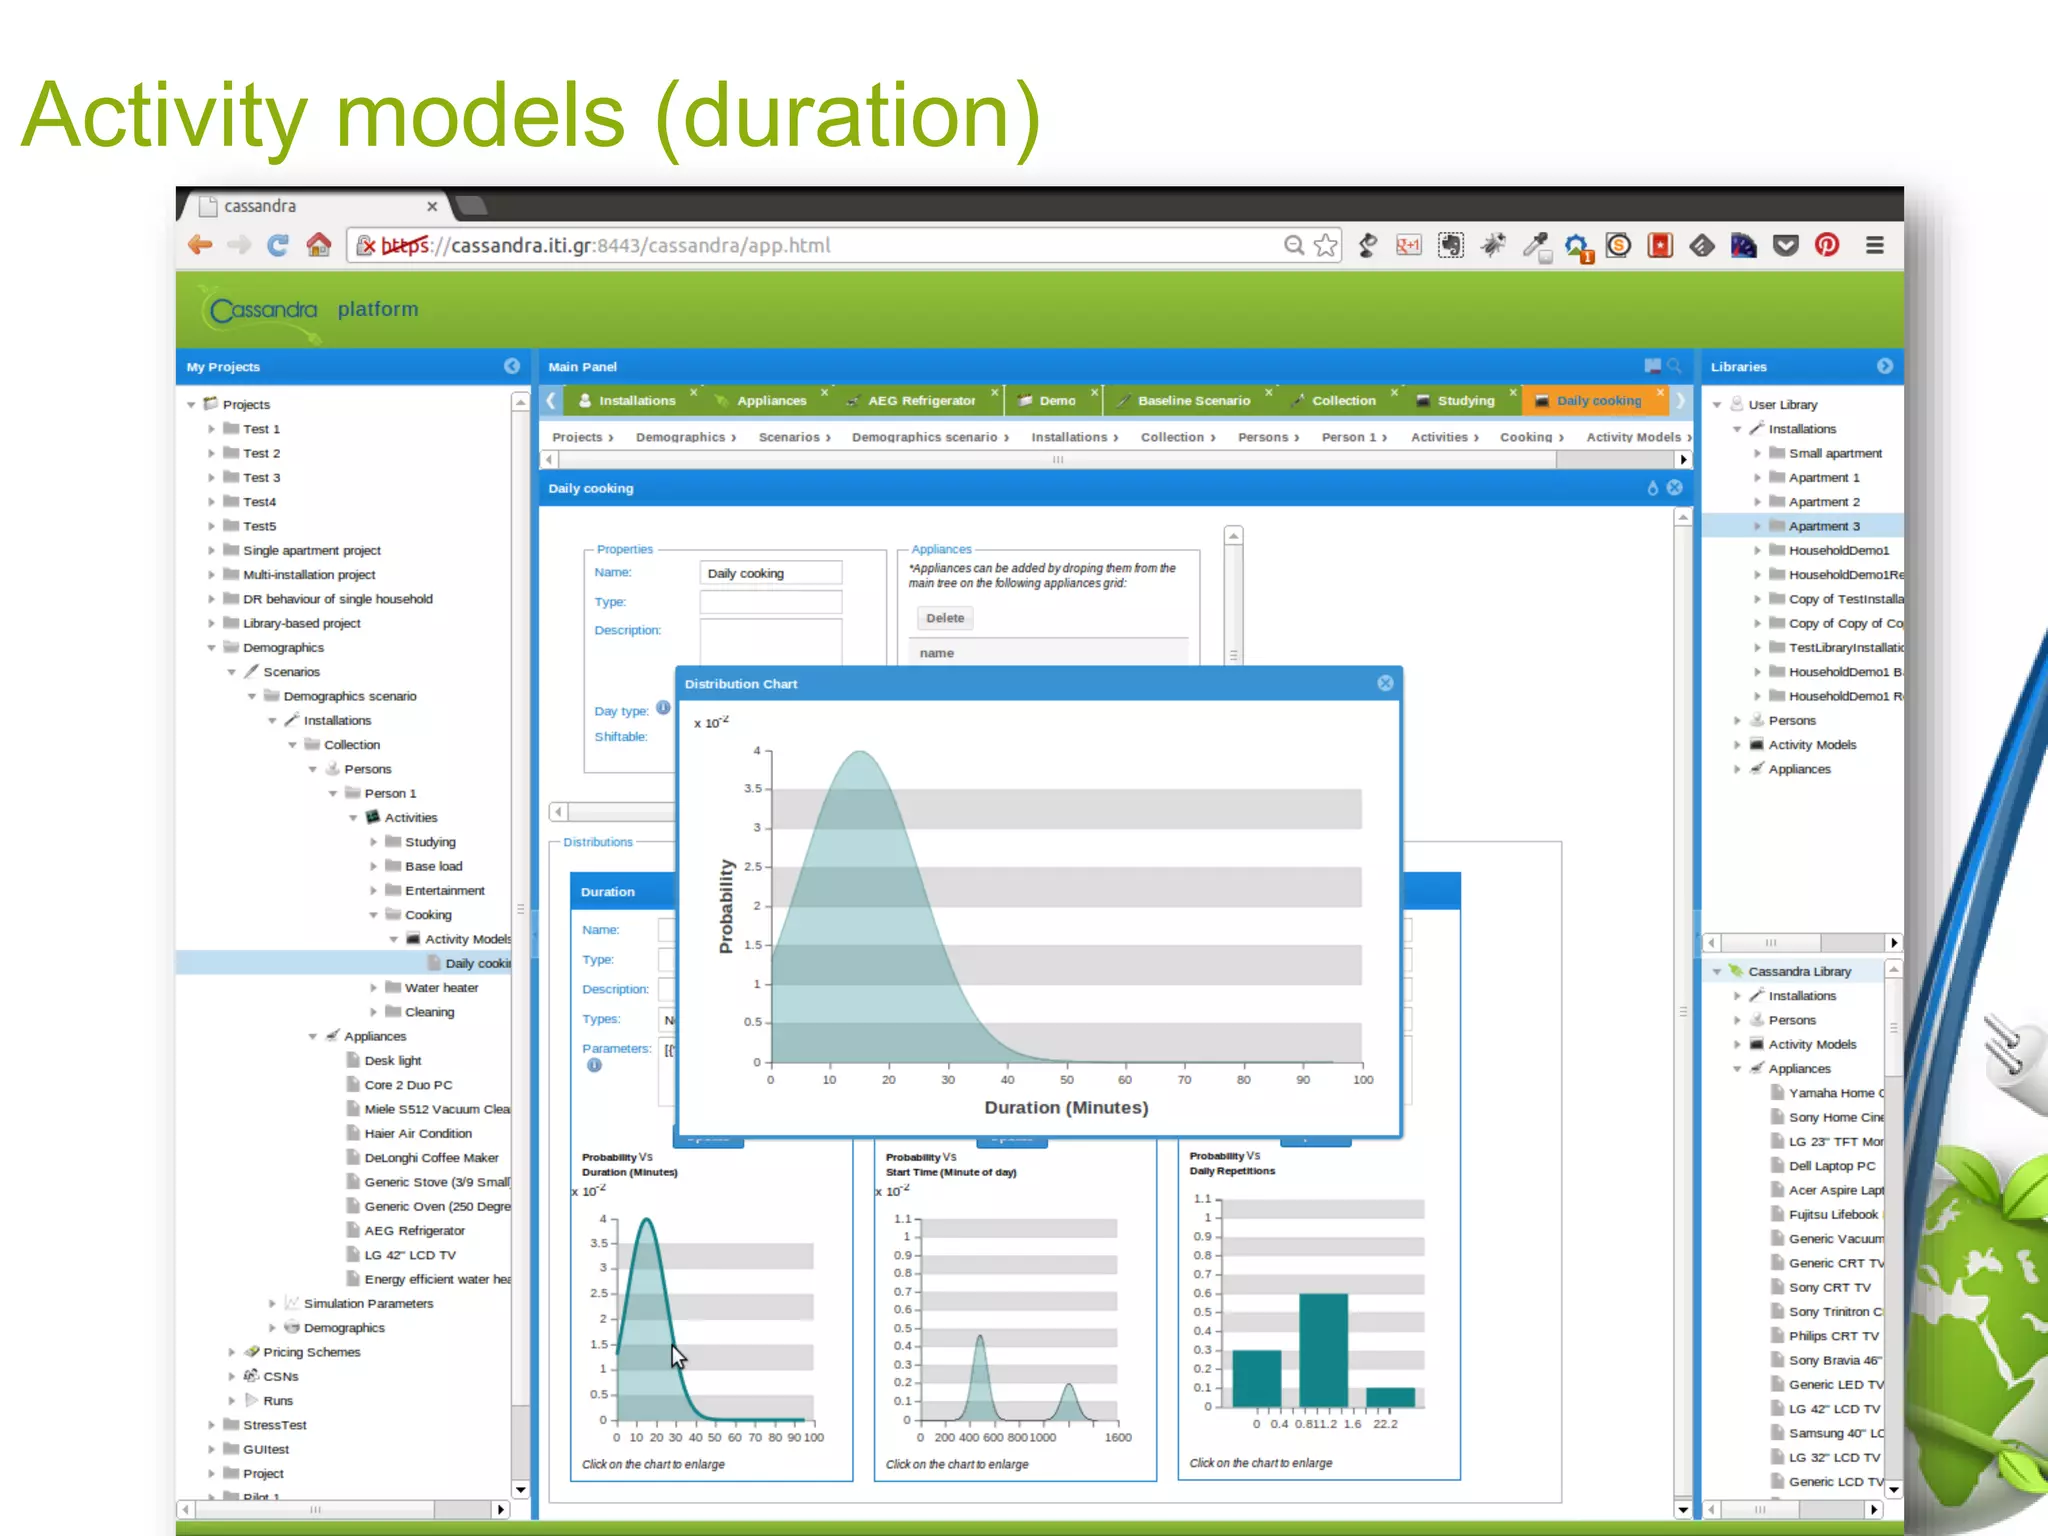Click the Activities breadcrumb link
The width and height of the screenshot is (2048, 1536).
[1439, 437]
